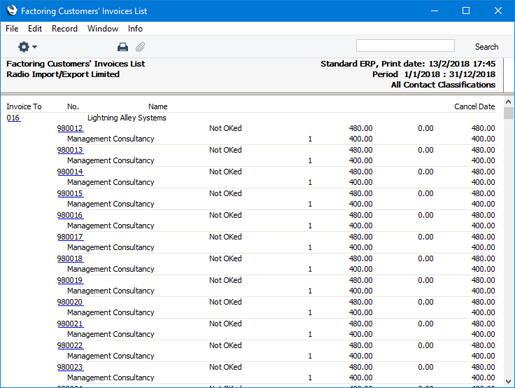Open invoice 980023
515x388 pixels.
(x=70, y=367)
